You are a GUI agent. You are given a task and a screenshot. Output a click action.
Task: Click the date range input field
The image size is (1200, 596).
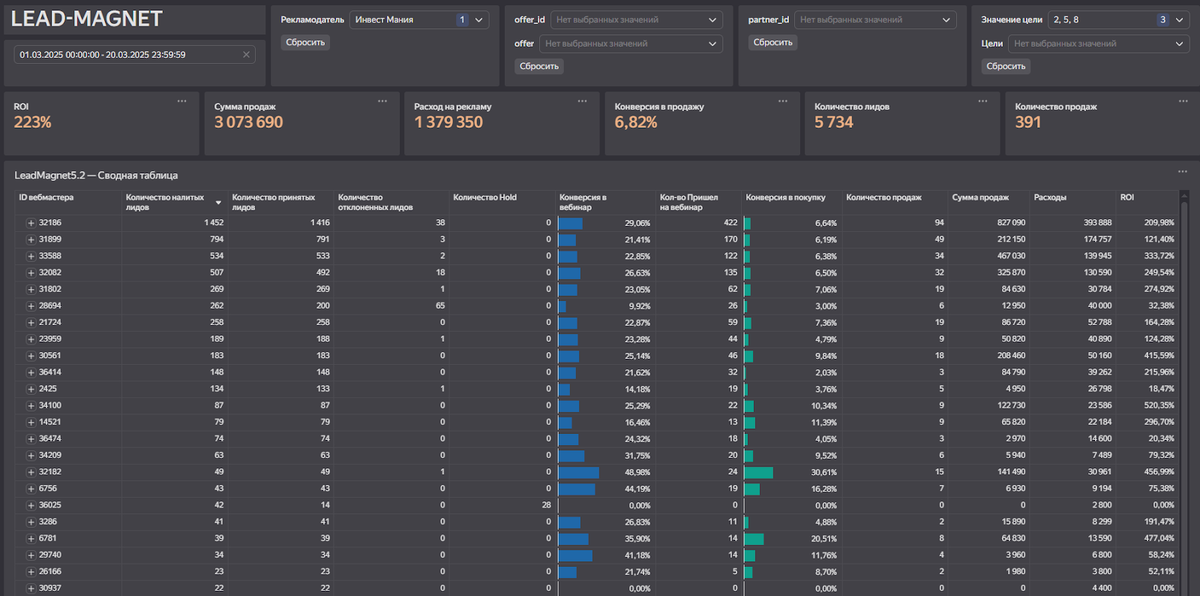click(134, 54)
